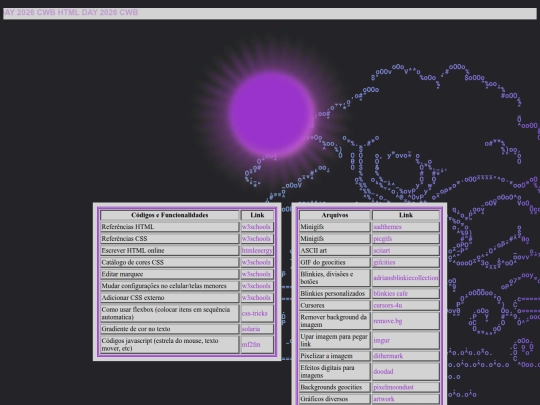Image resolution: width=540 pixels, height=405 pixels.
Task: Select the 'Efeitos digitais para imagens' cell
Action: [x=335, y=372]
